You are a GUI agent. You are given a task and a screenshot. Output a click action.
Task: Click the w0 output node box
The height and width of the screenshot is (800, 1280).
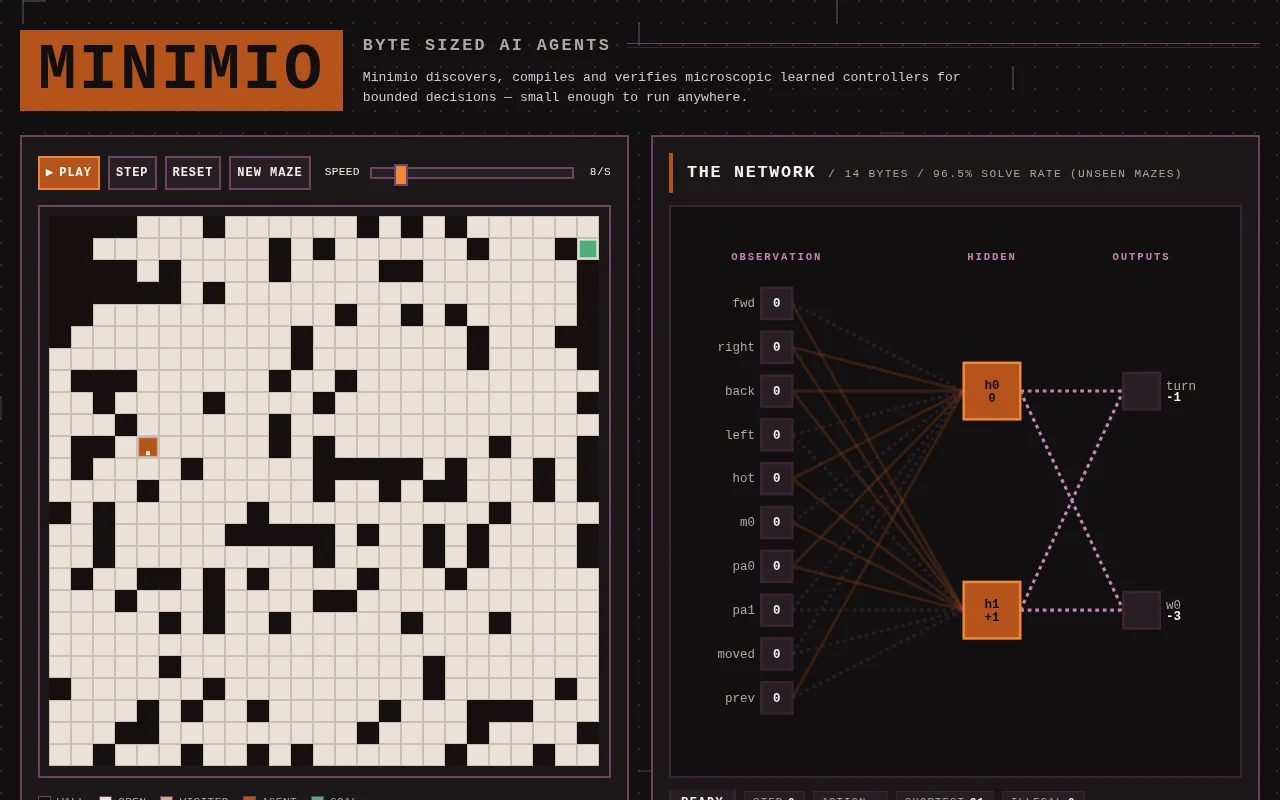pos(1141,610)
